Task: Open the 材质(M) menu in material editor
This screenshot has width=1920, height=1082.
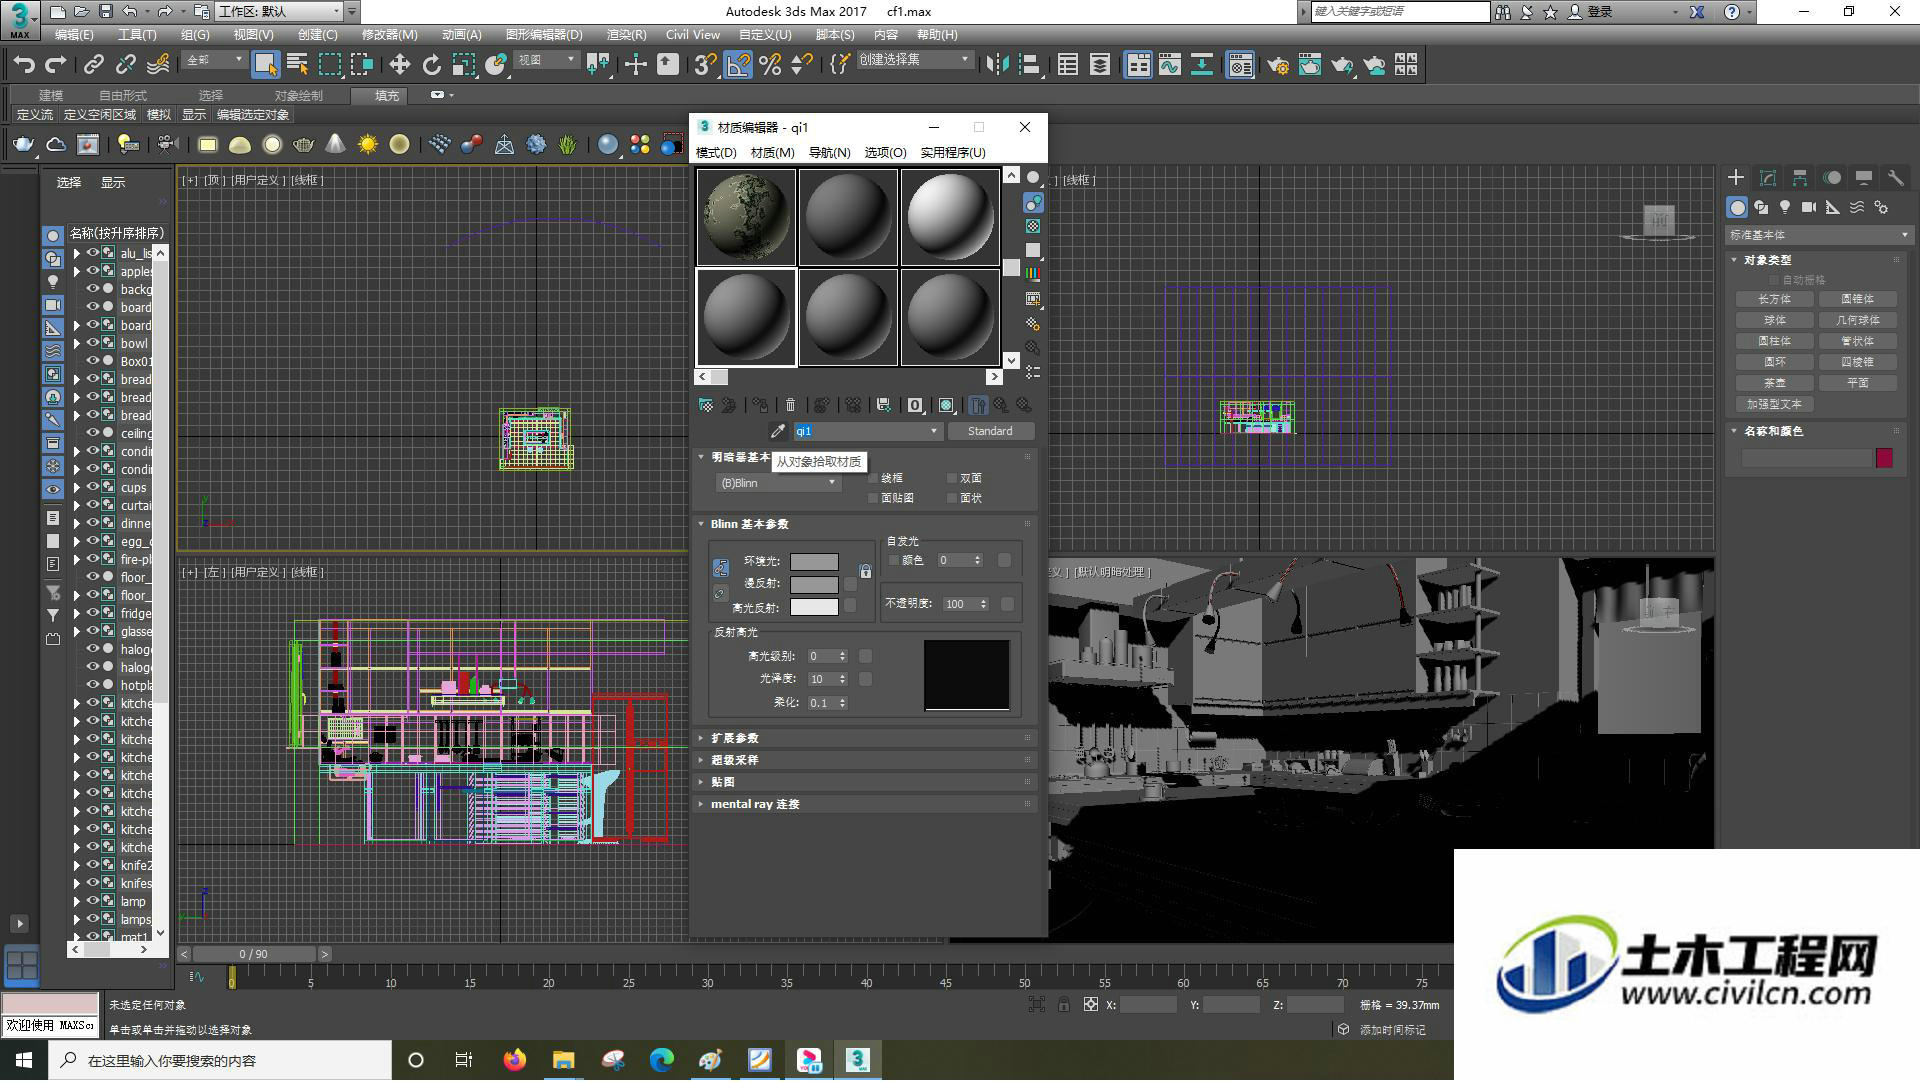Action: pyautogui.click(x=772, y=153)
